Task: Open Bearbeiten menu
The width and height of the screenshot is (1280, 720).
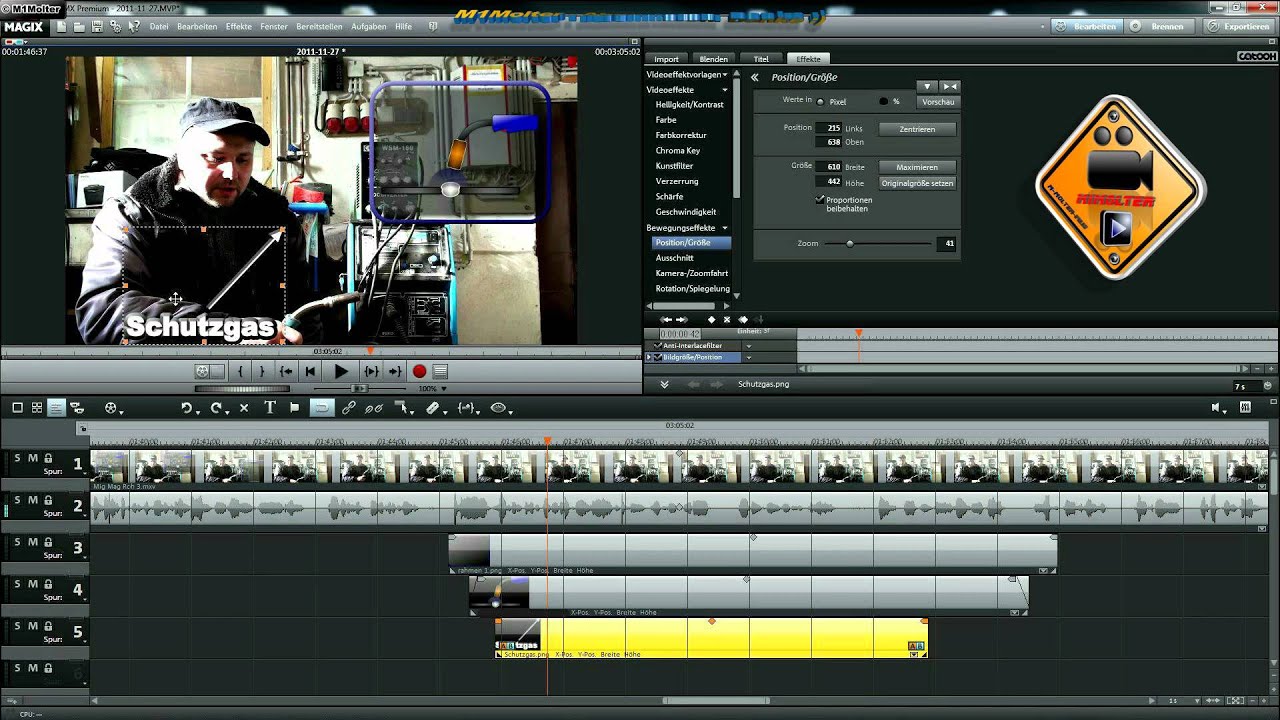Action: (x=197, y=27)
